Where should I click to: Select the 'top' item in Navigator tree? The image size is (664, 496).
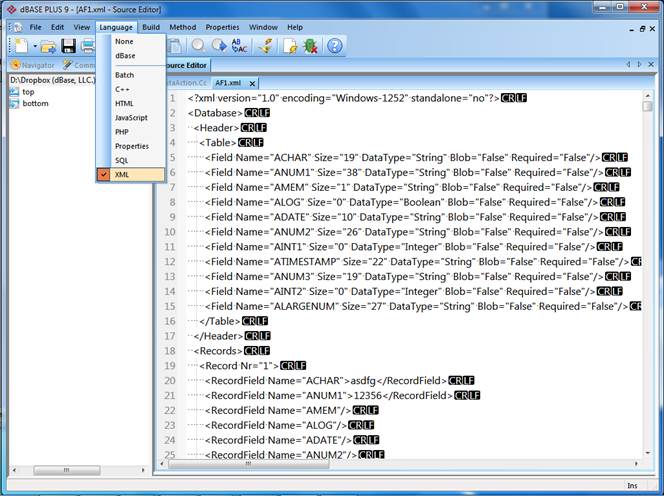click(x=28, y=91)
